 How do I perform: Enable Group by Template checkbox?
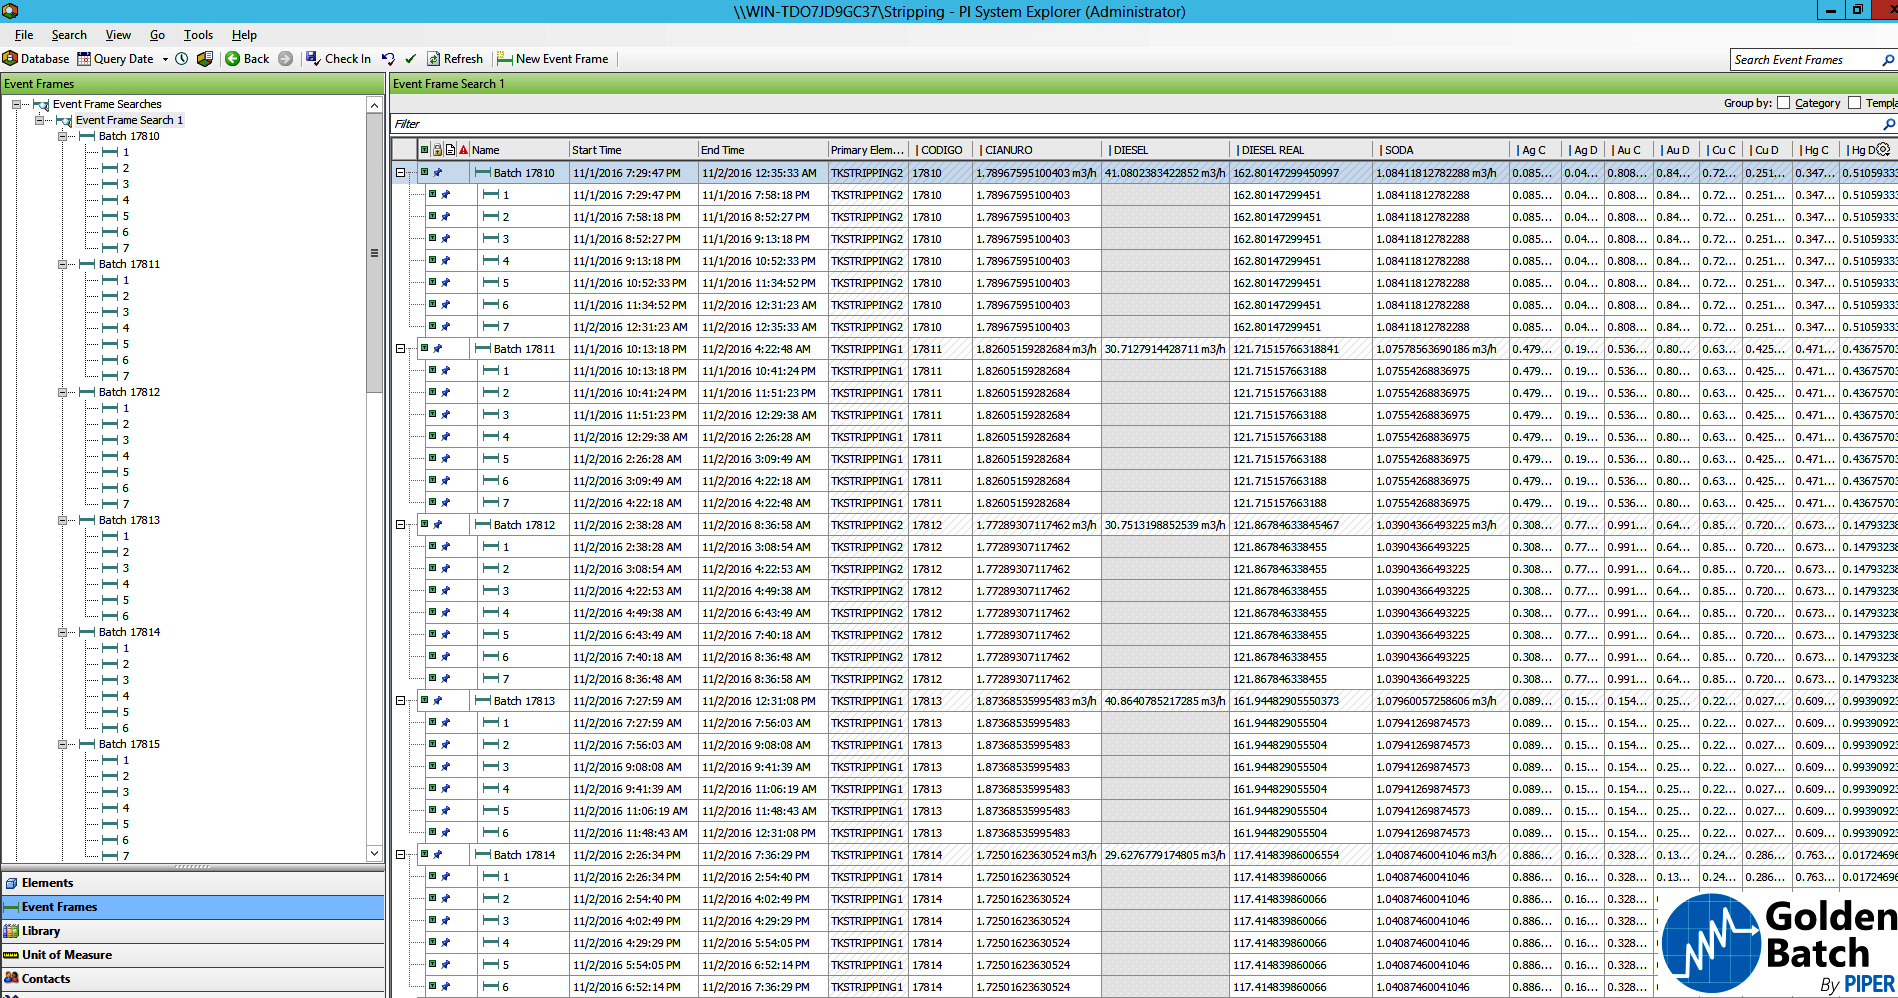(x=1854, y=103)
